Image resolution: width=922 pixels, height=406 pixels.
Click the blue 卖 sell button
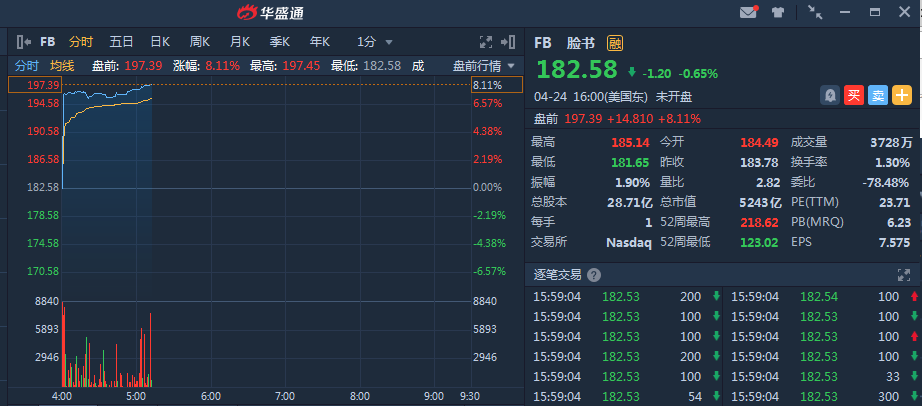(877, 96)
